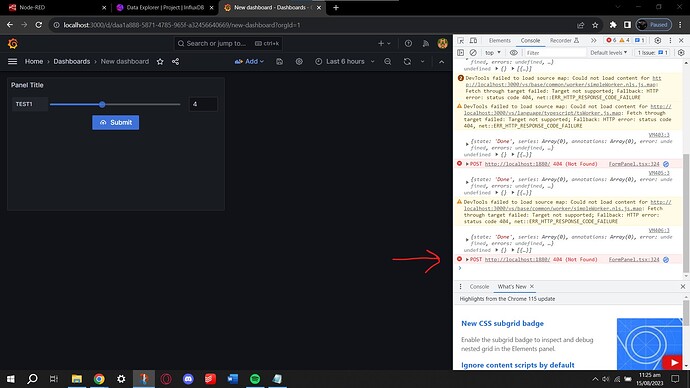Switch to the Elements tab
This screenshot has width=690, height=388.
[x=499, y=40]
